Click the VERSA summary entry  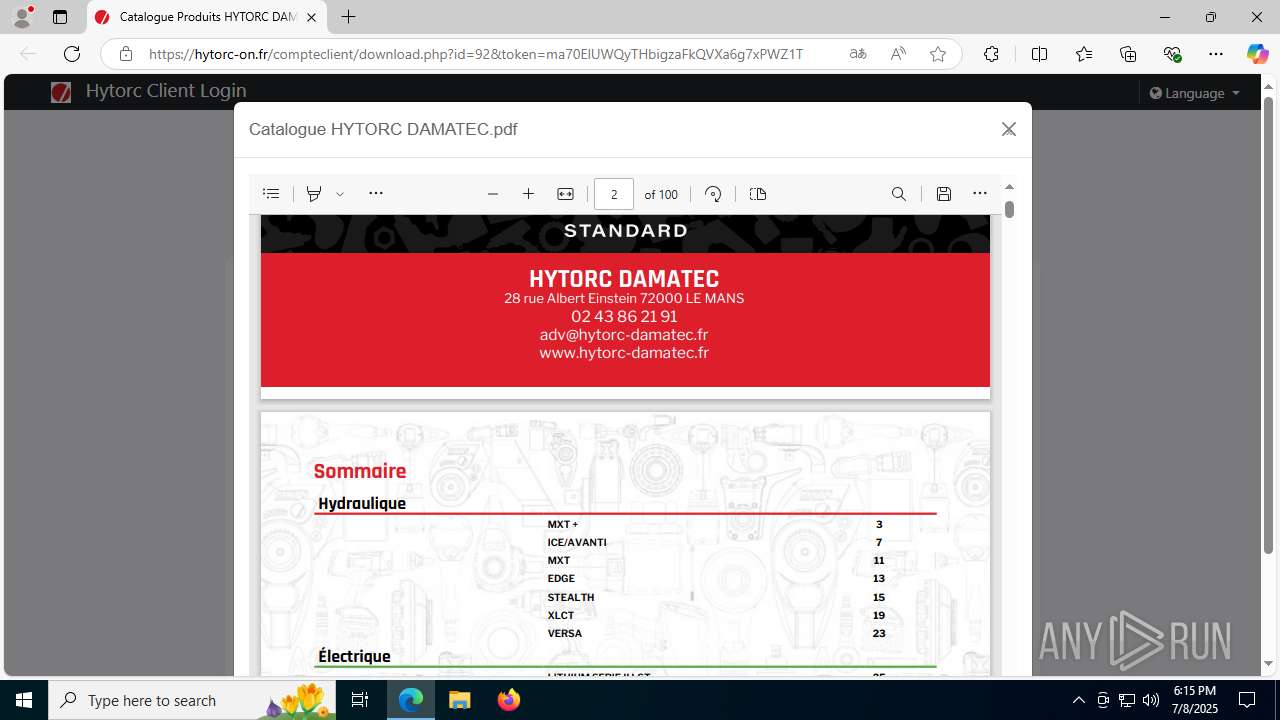click(x=565, y=633)
